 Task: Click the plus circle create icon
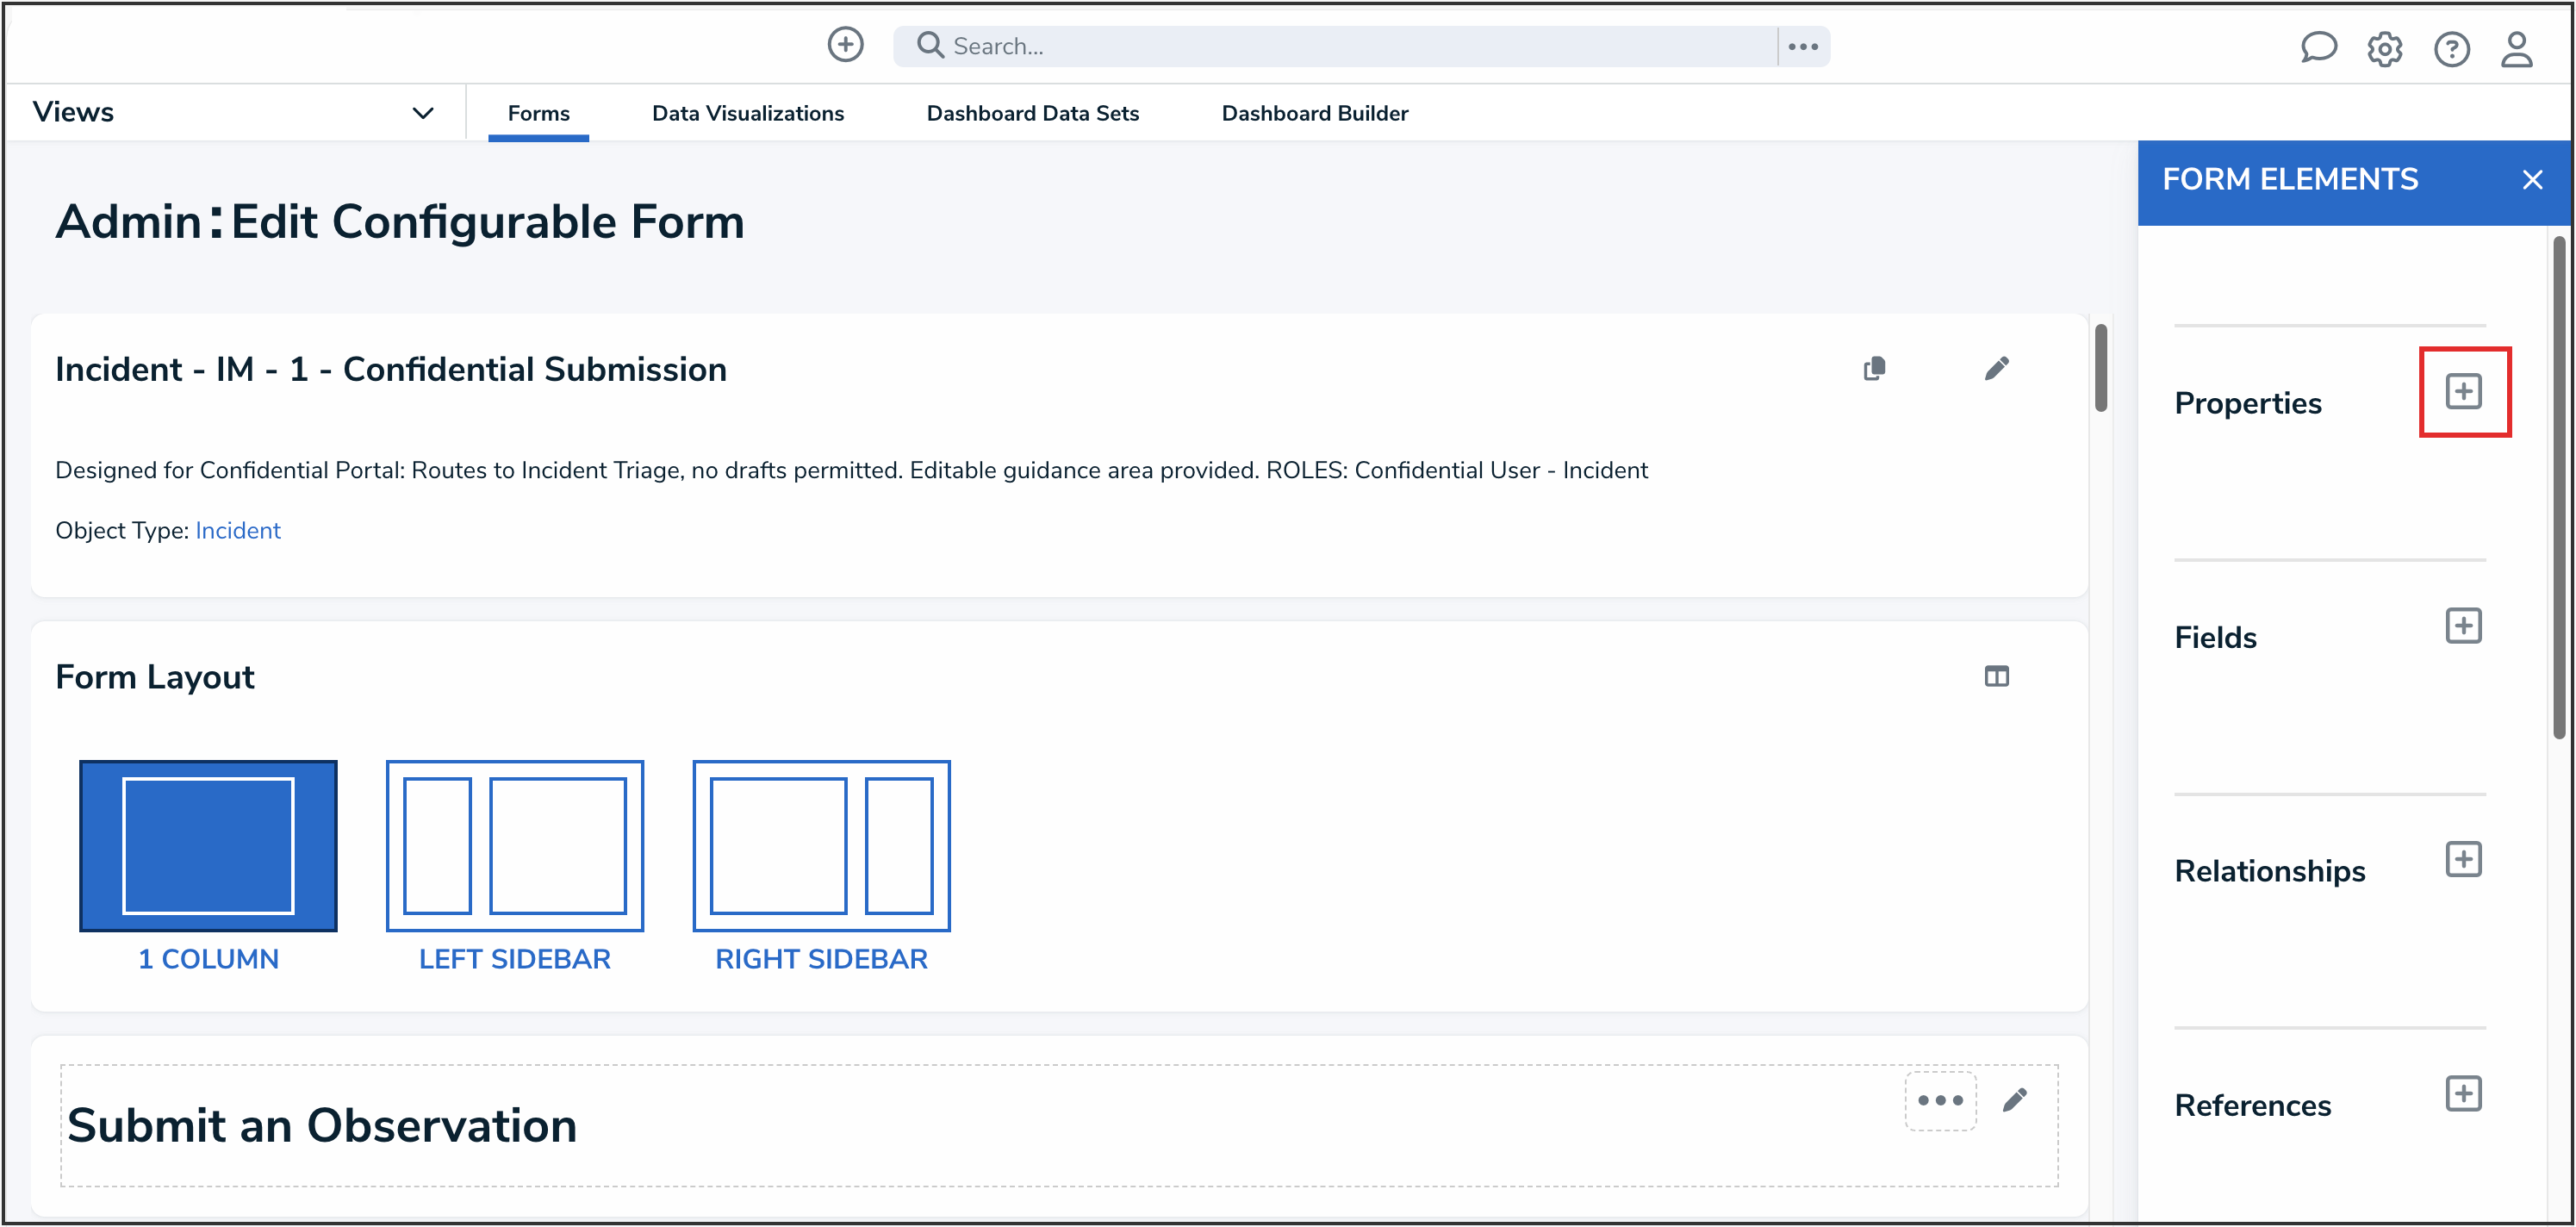click(845, 45)
